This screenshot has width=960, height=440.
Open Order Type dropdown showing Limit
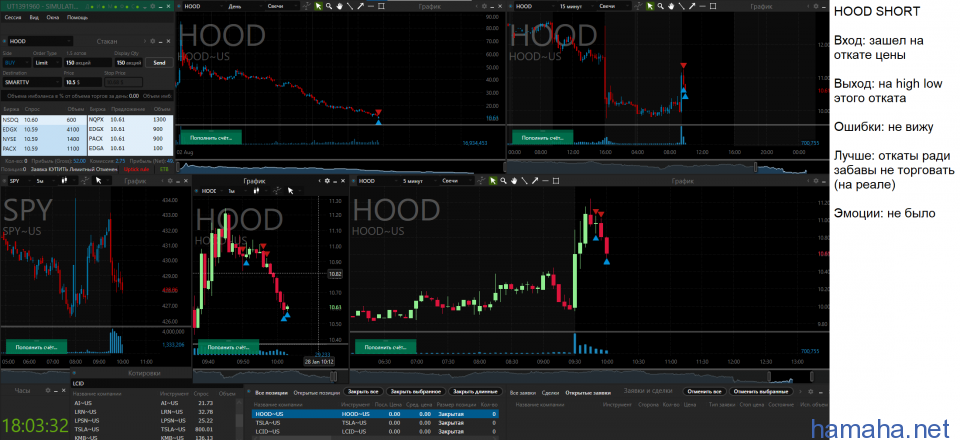pos(46,62)
